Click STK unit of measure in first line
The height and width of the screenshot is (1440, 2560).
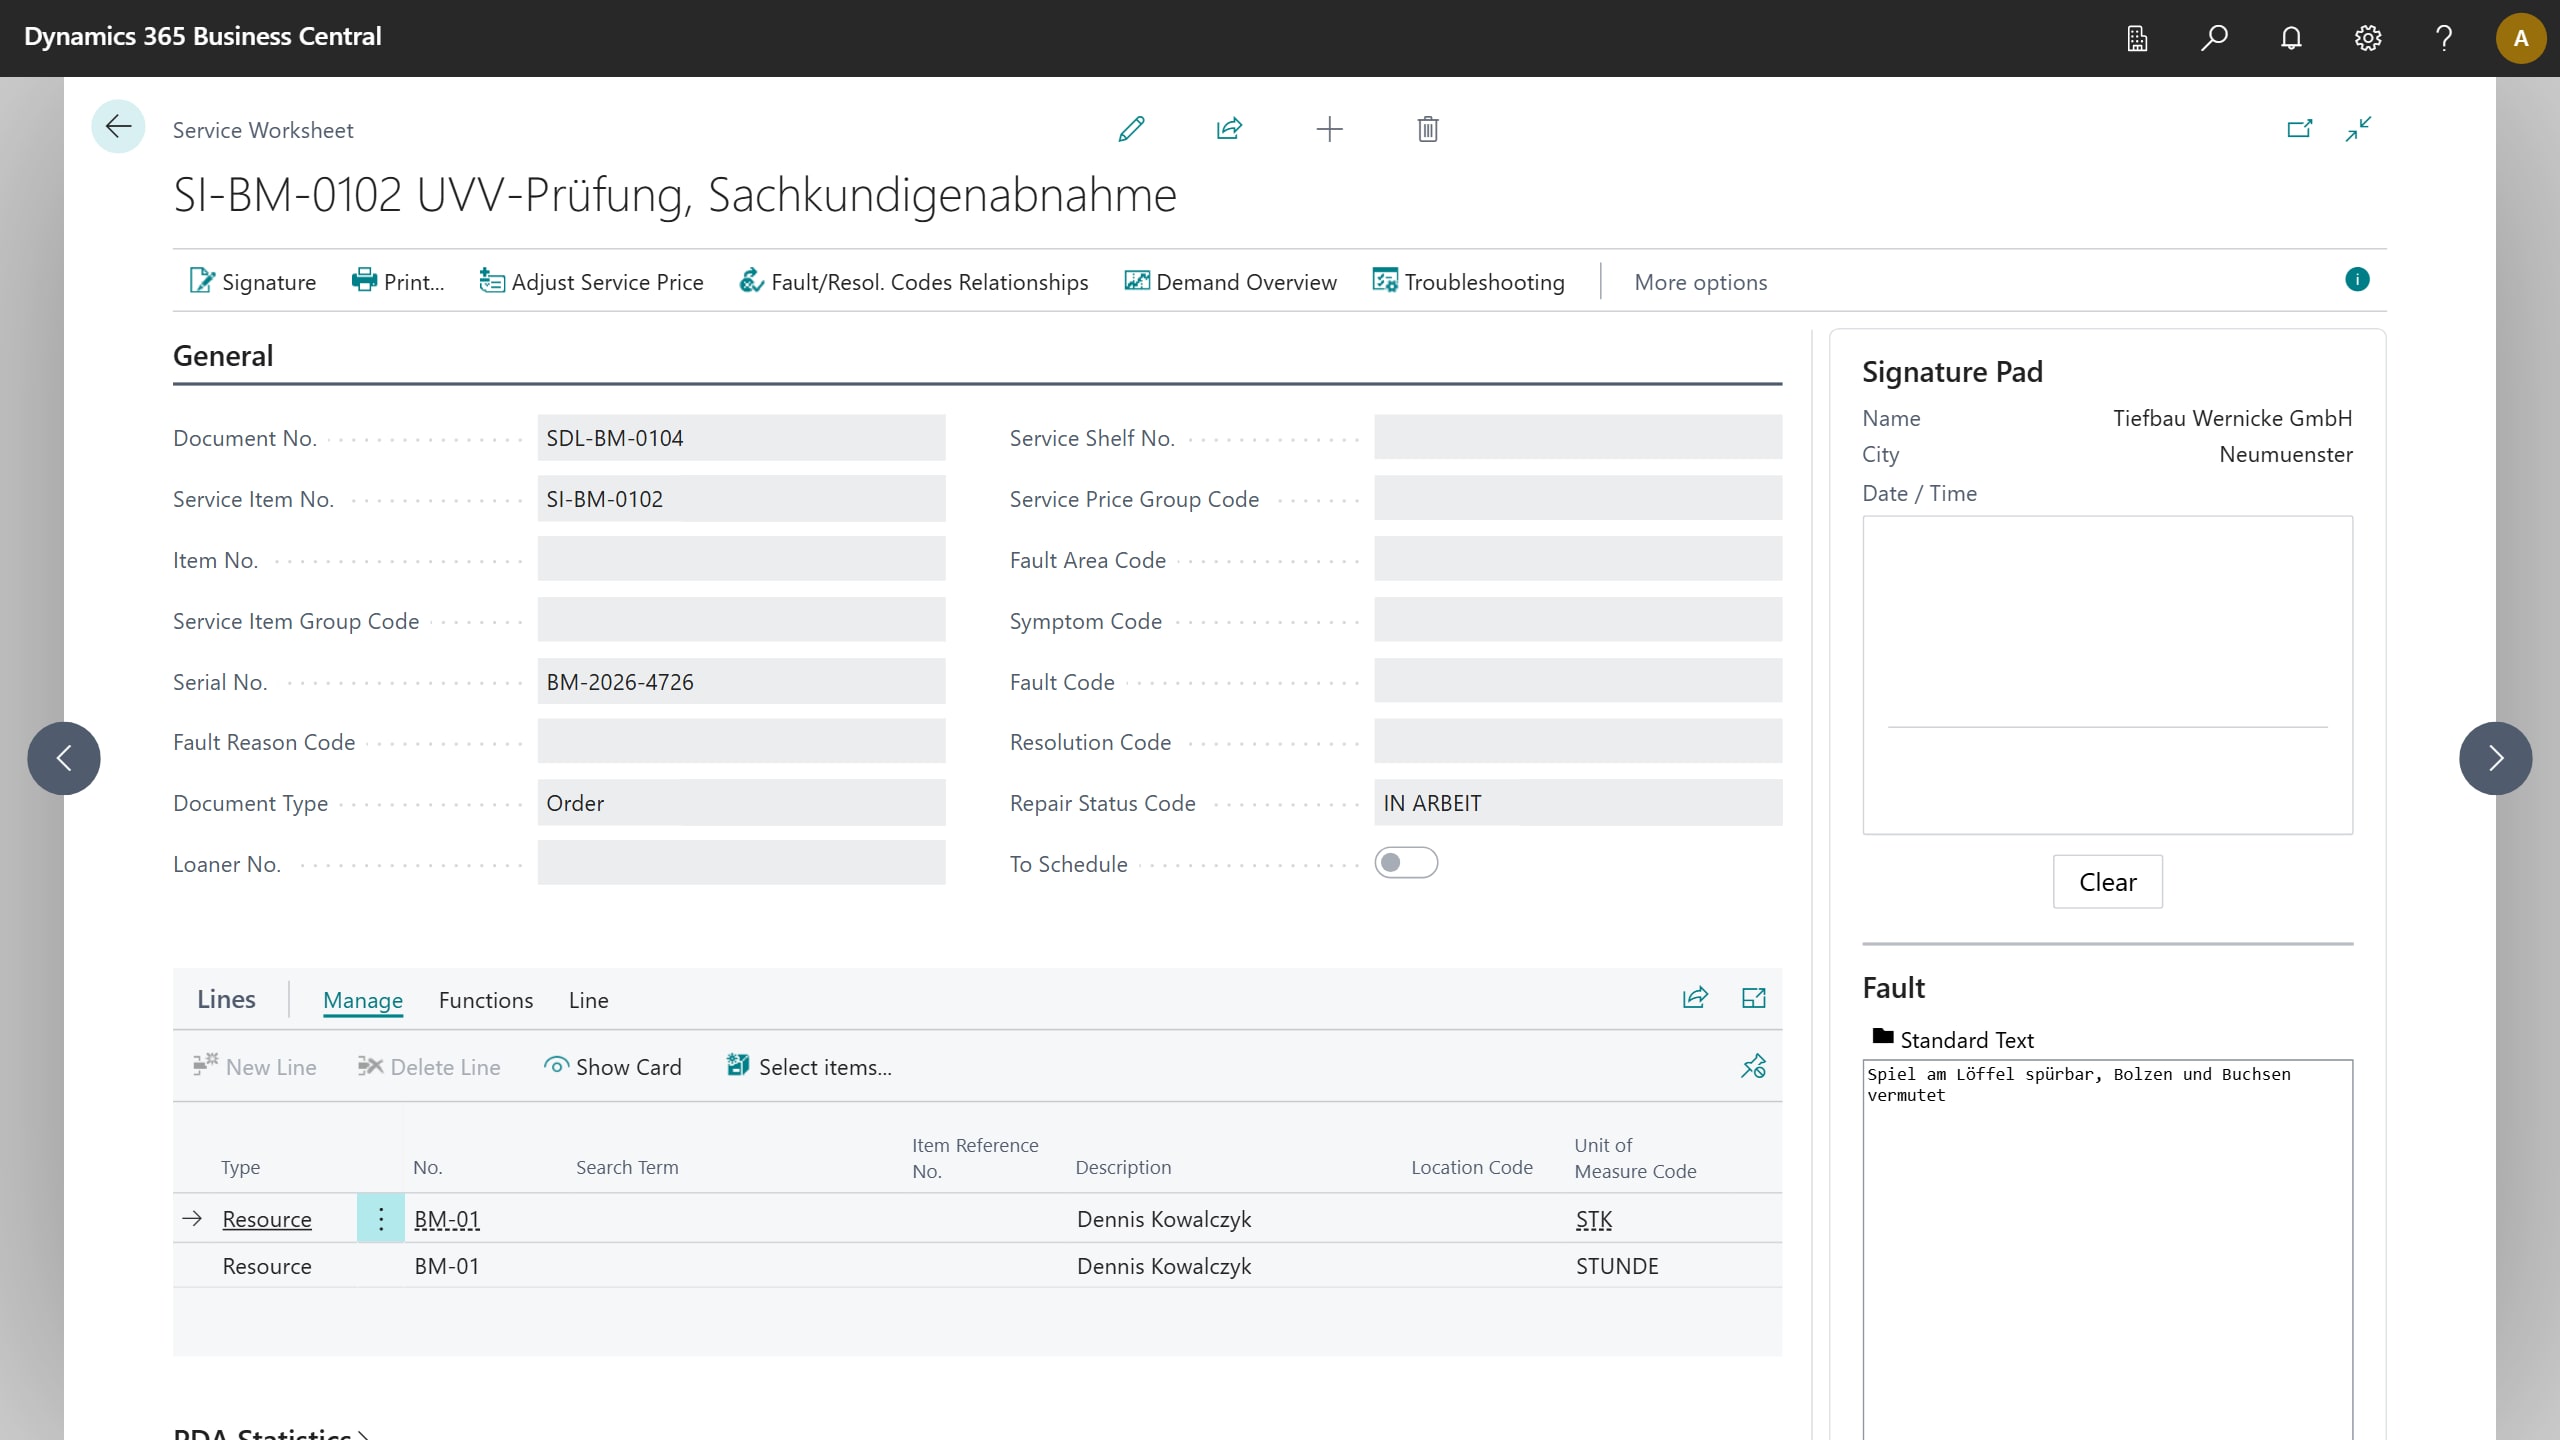click(1594, 1219)
